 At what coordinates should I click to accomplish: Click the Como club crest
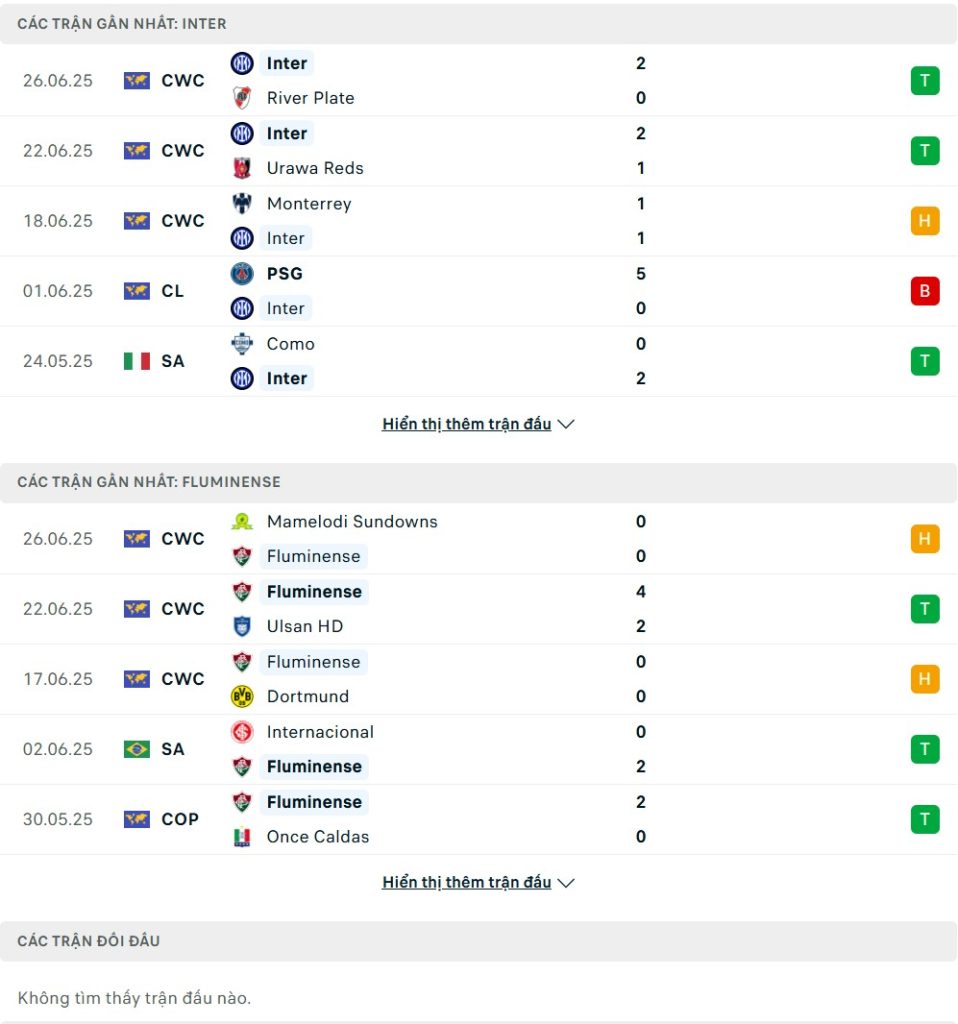[x=242, y=344]
